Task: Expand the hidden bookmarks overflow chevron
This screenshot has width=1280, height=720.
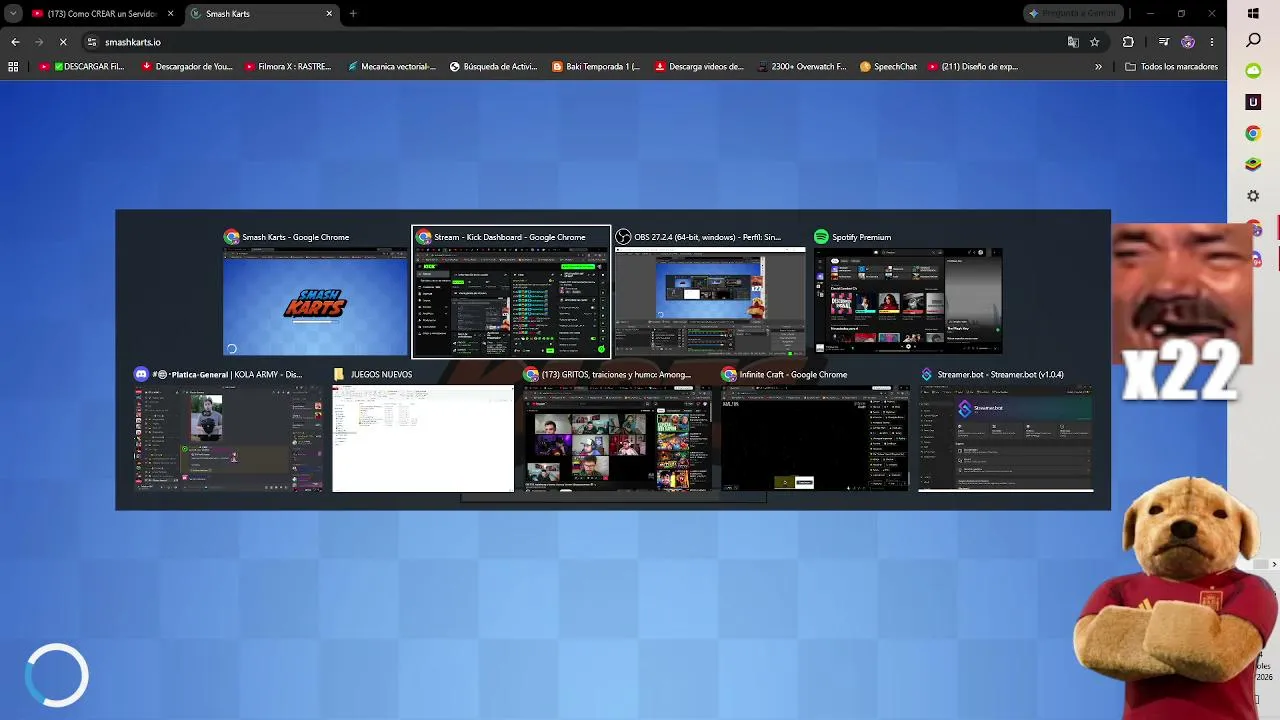Action: (x=1098, y=67)
